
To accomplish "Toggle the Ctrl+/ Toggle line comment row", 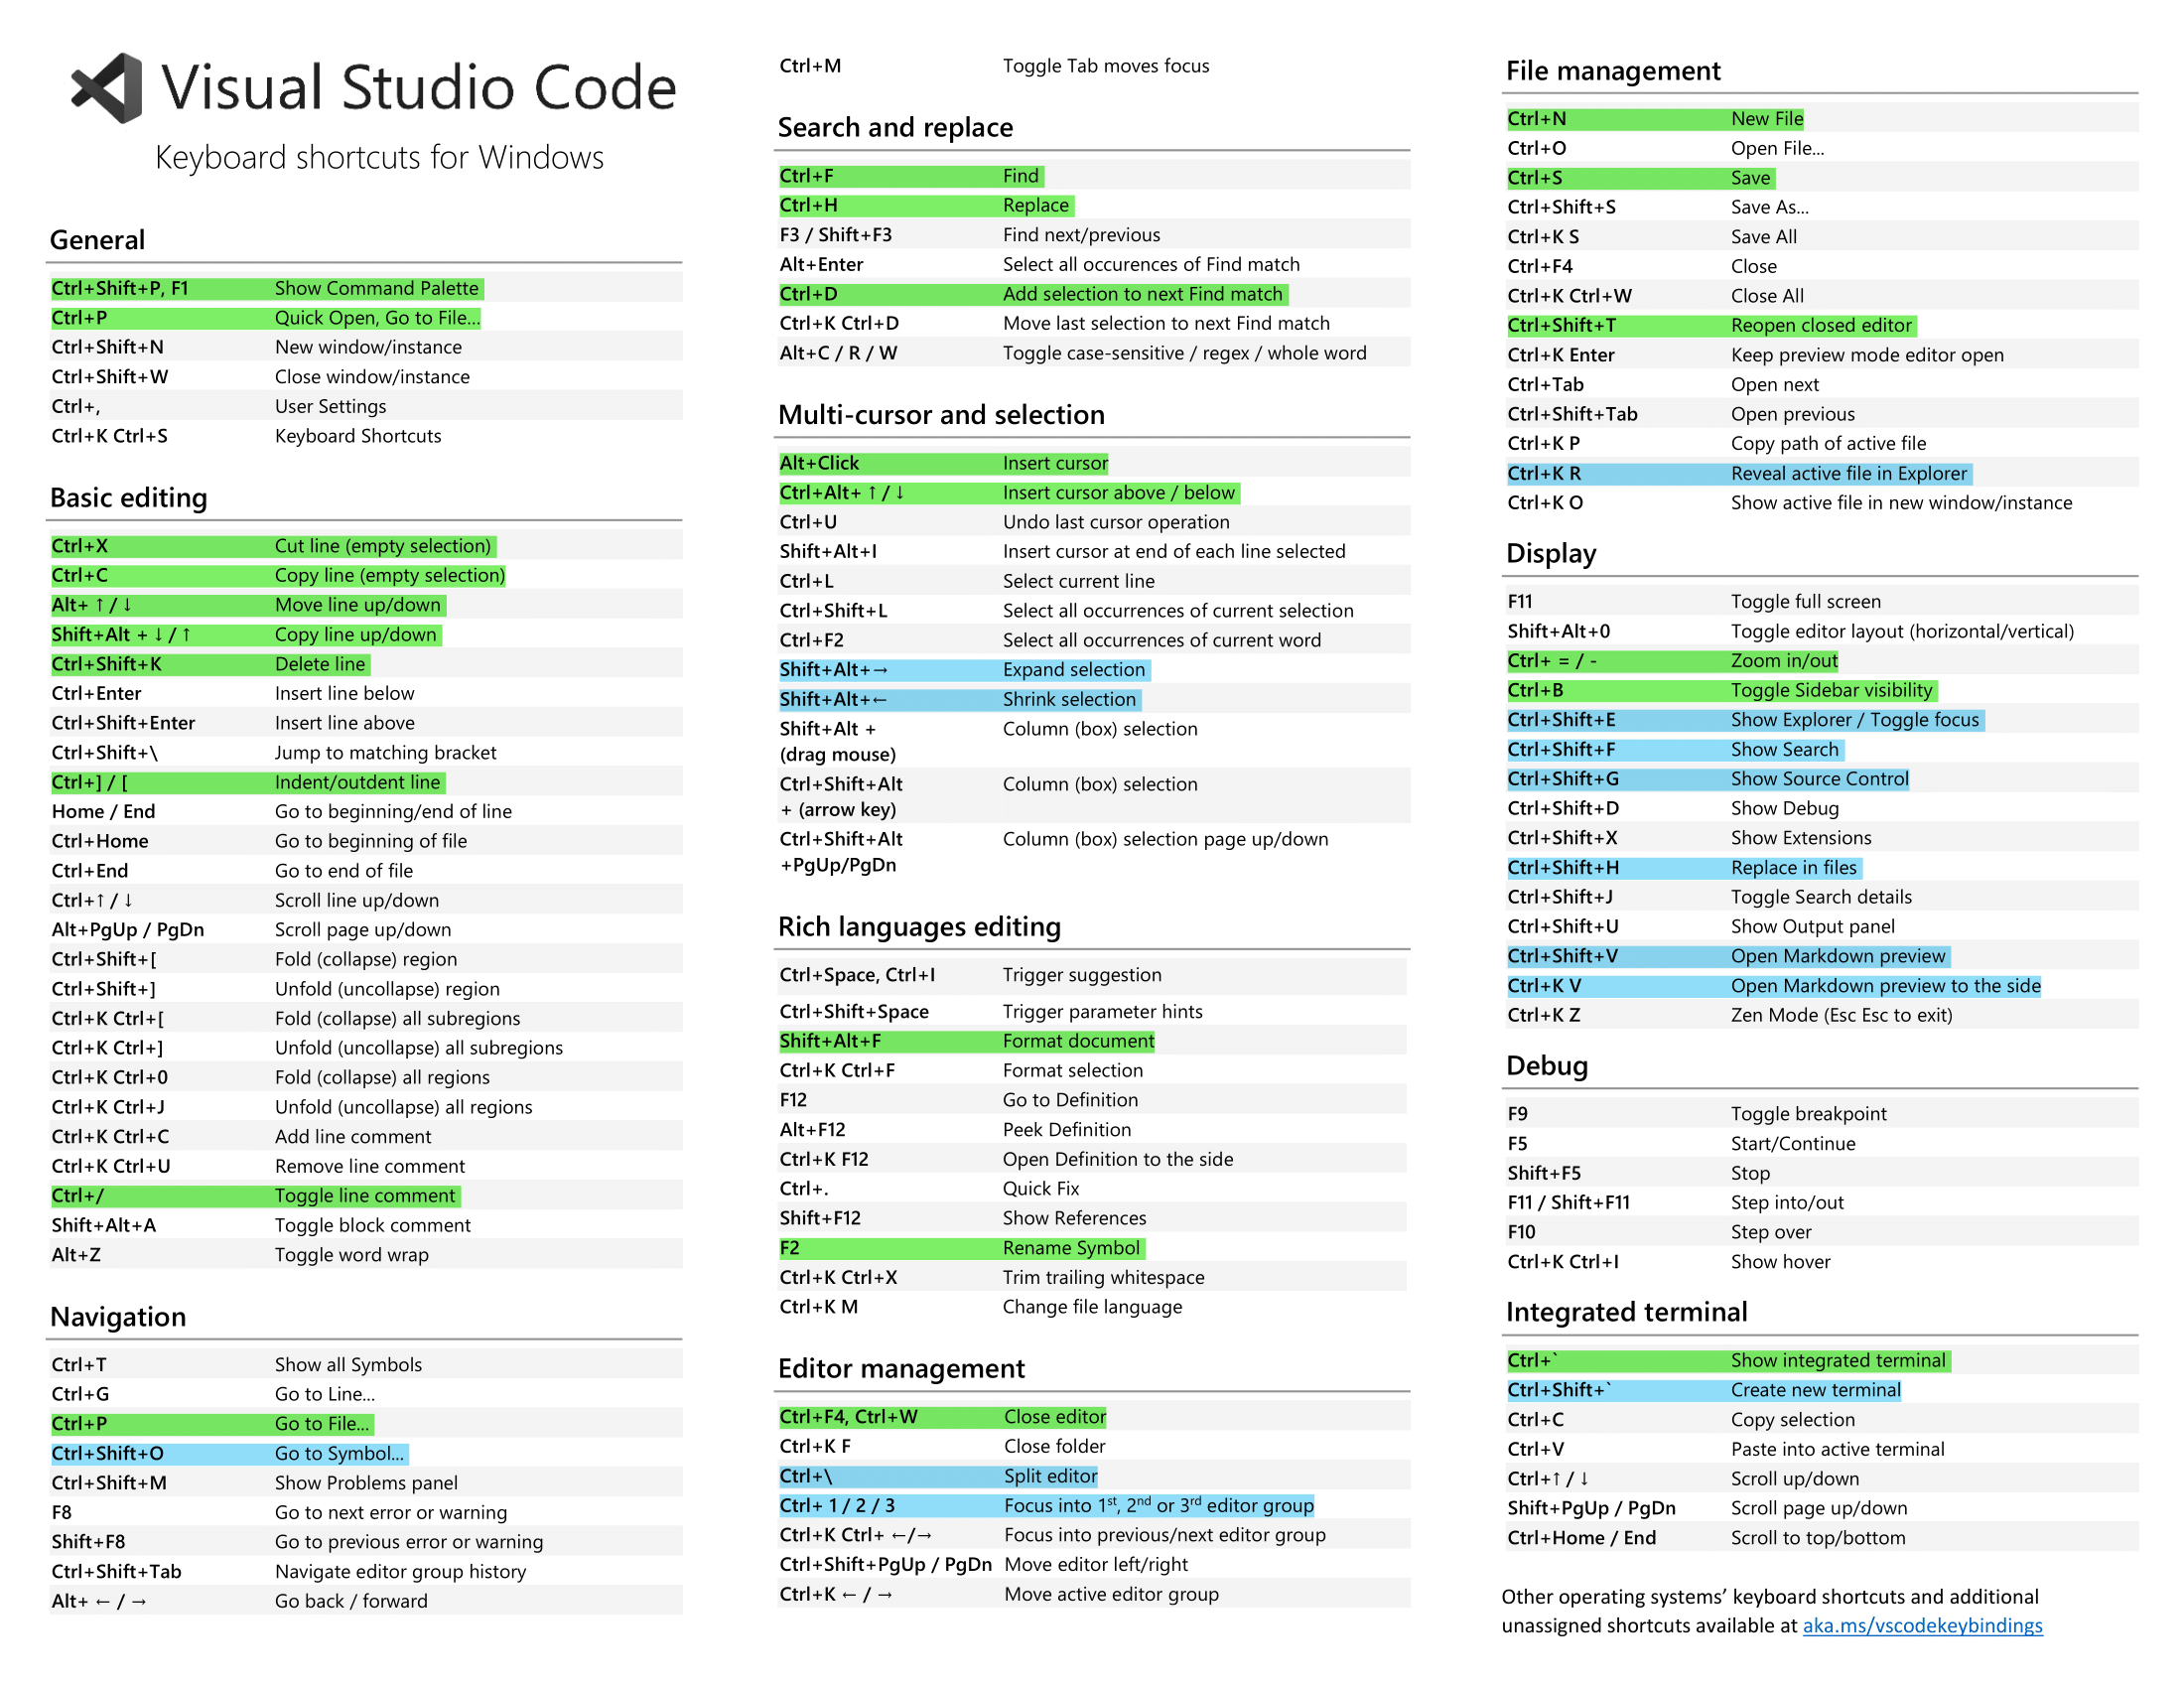I will pos(253,1195).
